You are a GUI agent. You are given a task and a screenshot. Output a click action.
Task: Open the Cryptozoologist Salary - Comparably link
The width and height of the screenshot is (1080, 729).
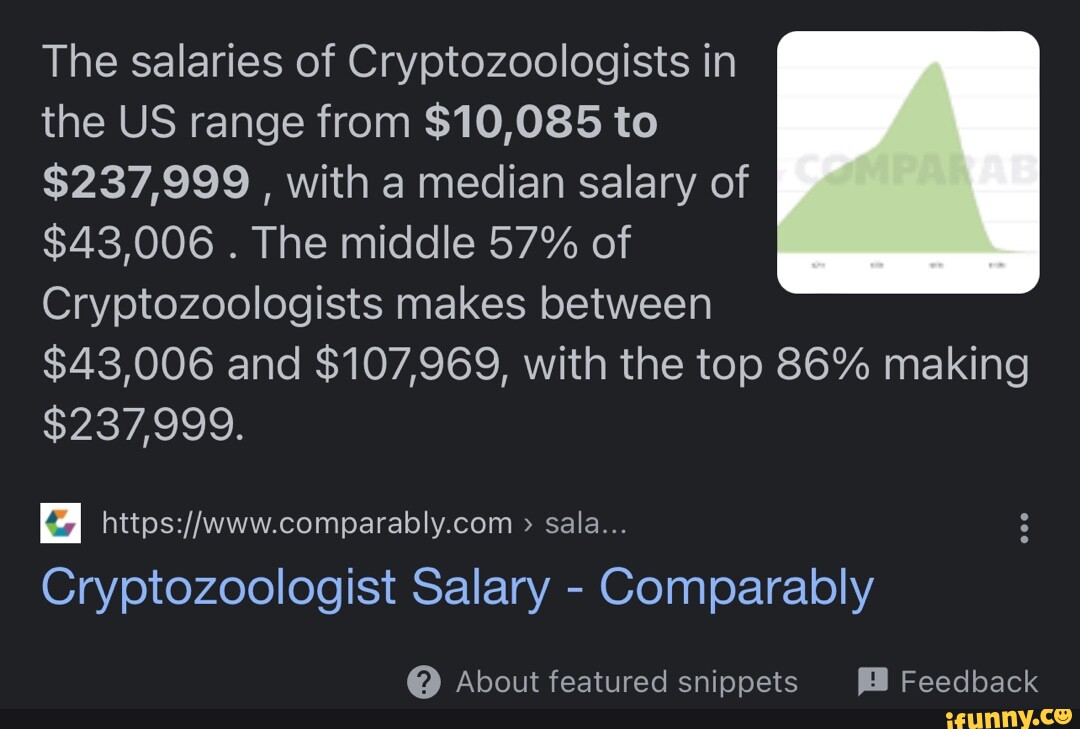(x=458, y=588)
